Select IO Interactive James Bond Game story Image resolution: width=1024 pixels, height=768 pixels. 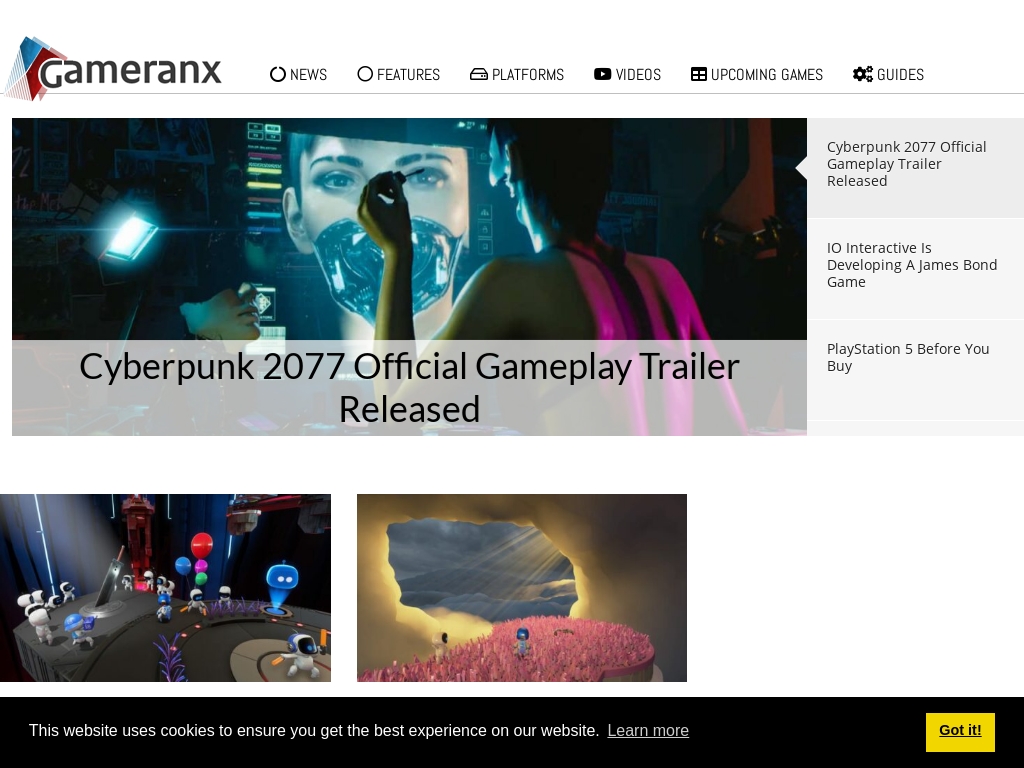click(916, 268)
